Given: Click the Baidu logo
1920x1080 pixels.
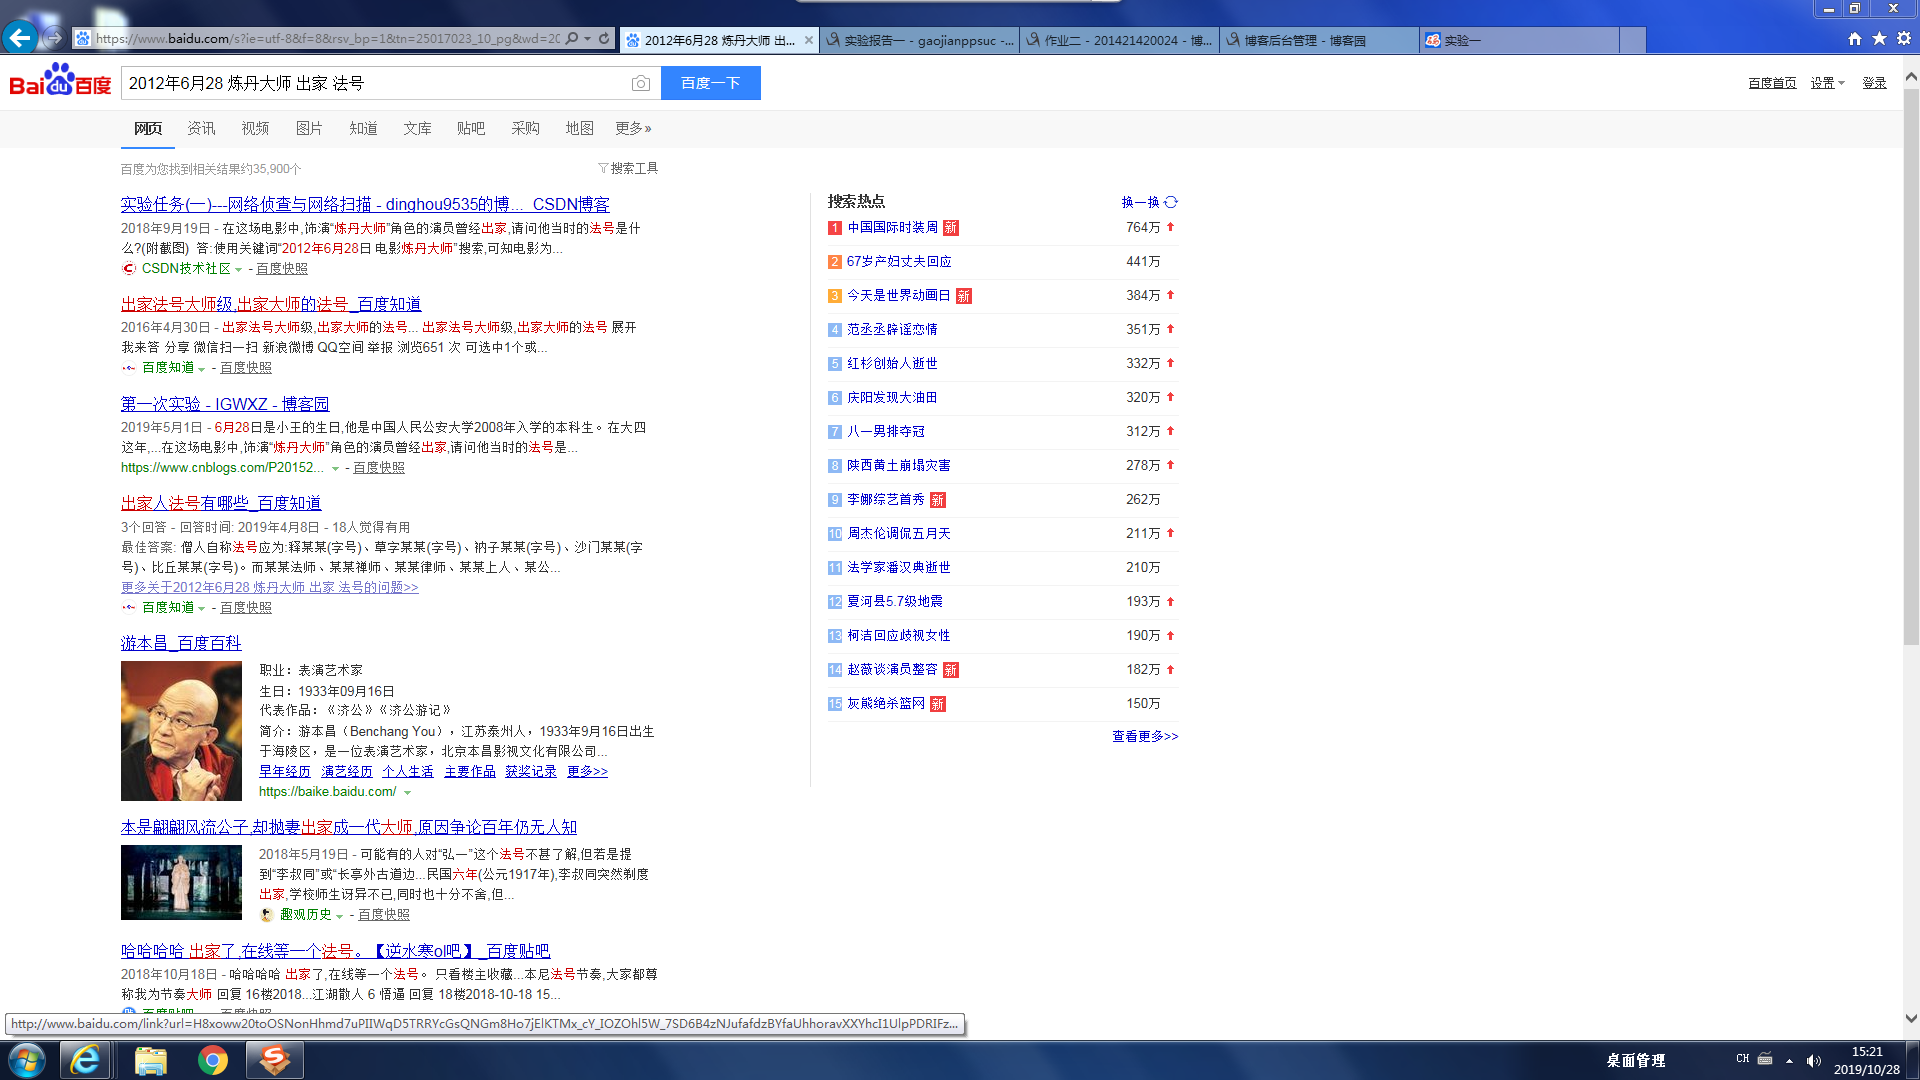Looking at the screenshot, I should pyautogui.click(x=60, y=82).
